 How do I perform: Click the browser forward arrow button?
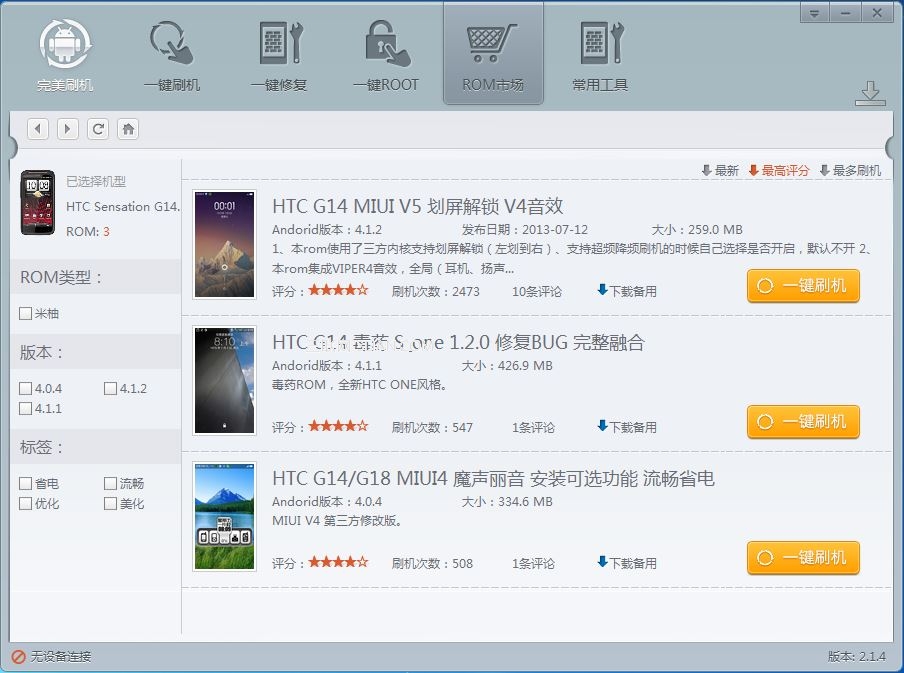(67, 128)
